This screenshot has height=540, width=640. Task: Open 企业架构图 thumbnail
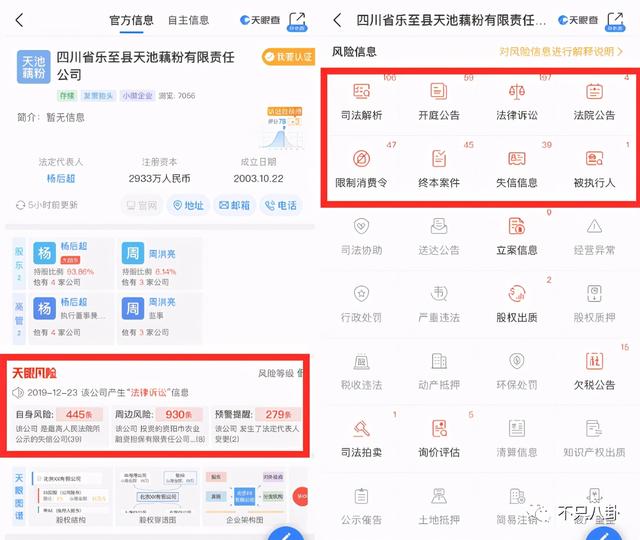(x=245, y=496)
